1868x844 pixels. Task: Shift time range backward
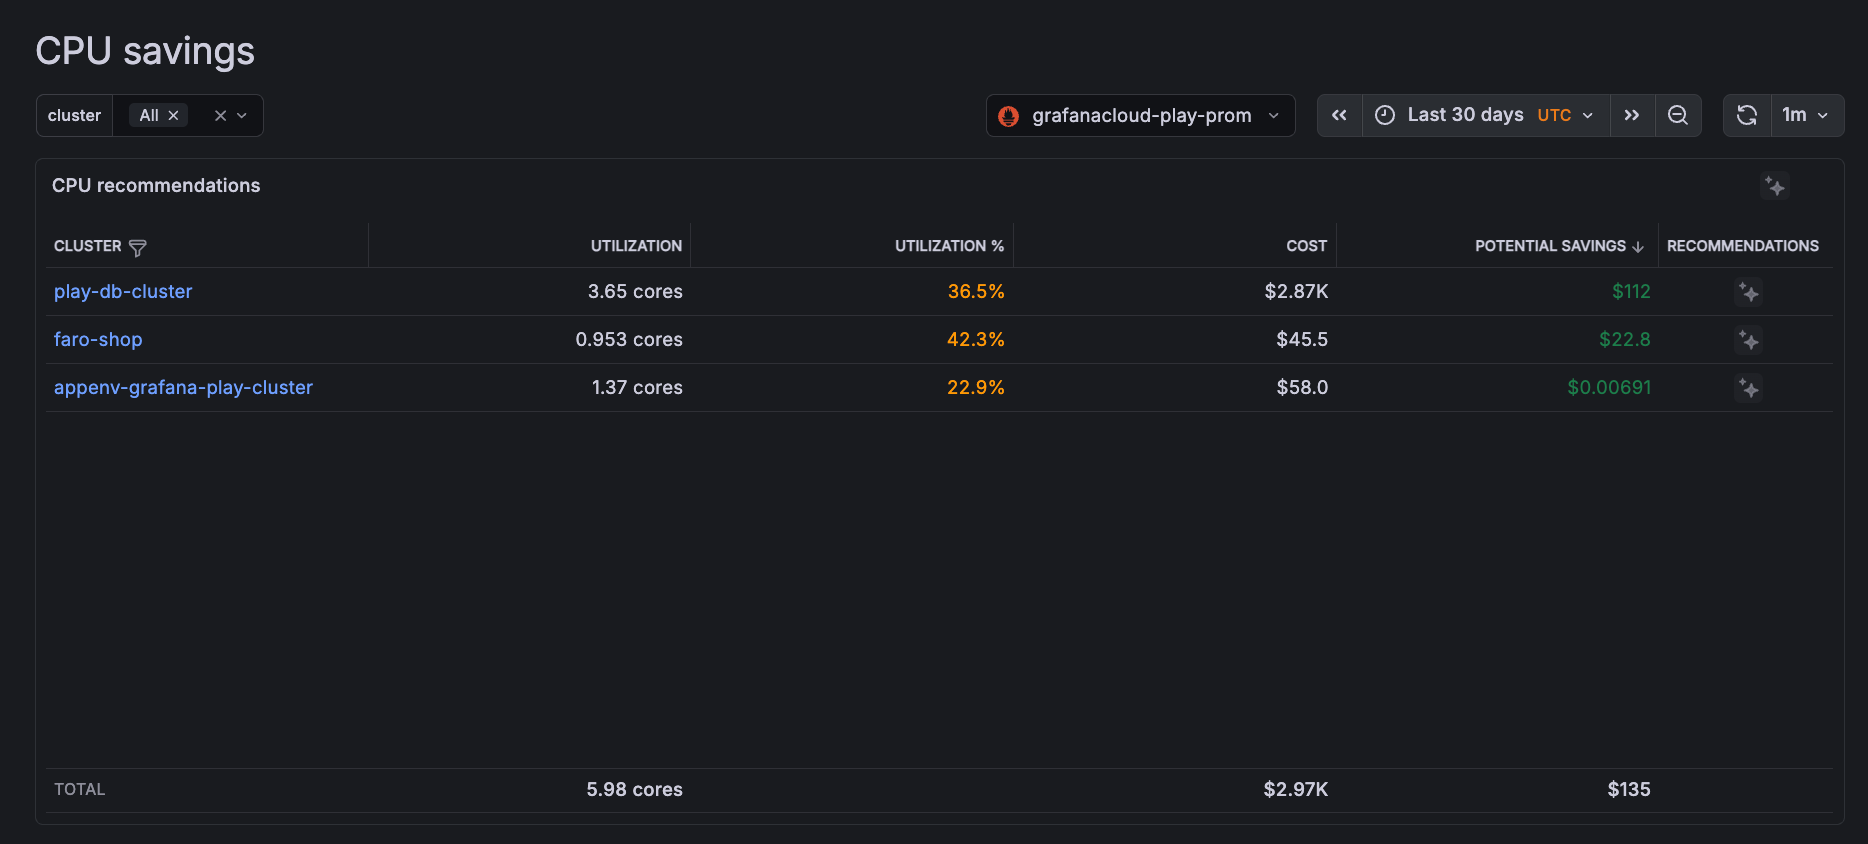click(1339, 116)
